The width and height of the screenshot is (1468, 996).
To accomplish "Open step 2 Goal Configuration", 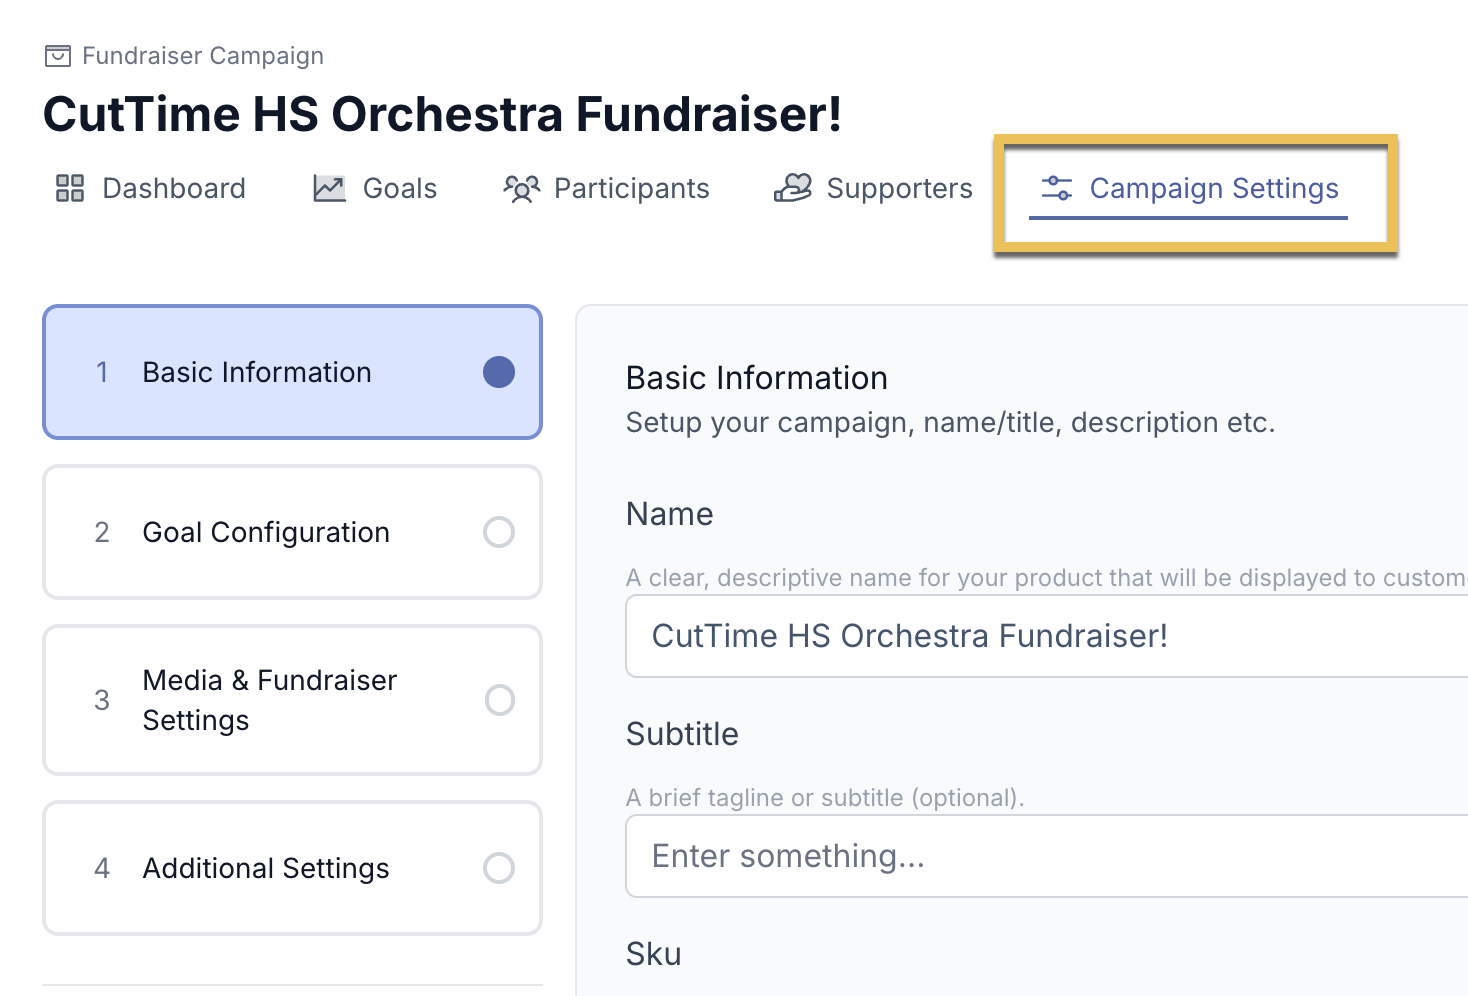I will 293,532.
